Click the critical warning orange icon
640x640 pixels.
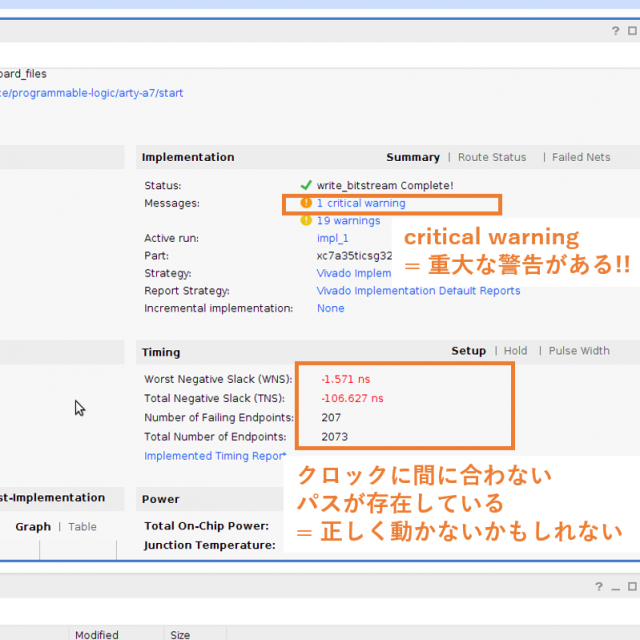306,203
